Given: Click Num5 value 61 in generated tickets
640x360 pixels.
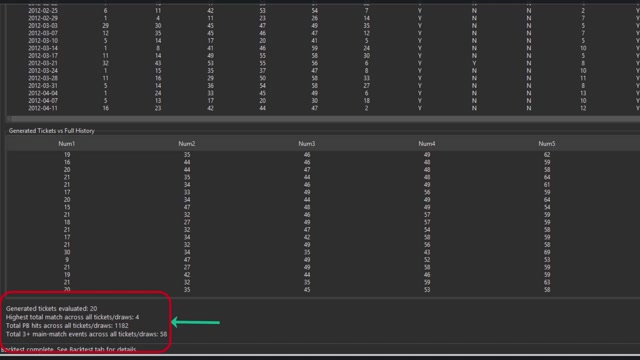Looking at the screenshot, I should [x=547, y=185].
